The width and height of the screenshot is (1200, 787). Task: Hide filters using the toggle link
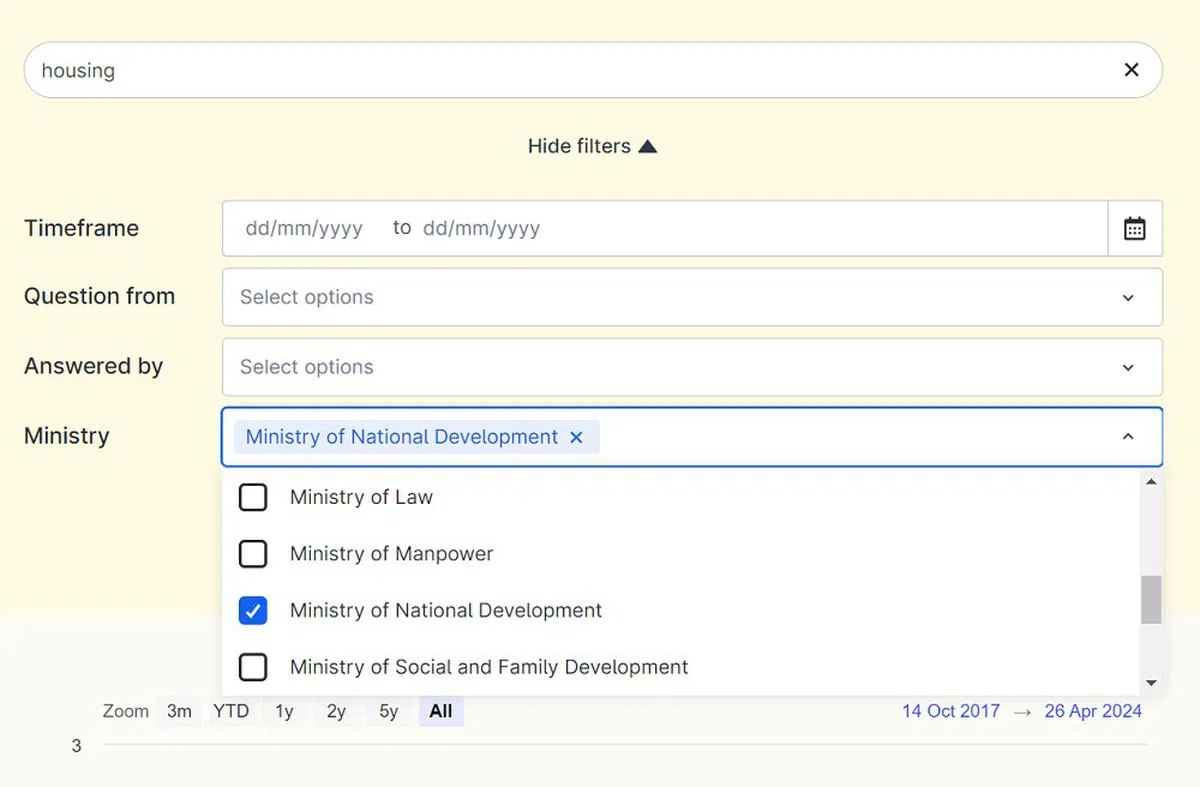tap(592, 146)
